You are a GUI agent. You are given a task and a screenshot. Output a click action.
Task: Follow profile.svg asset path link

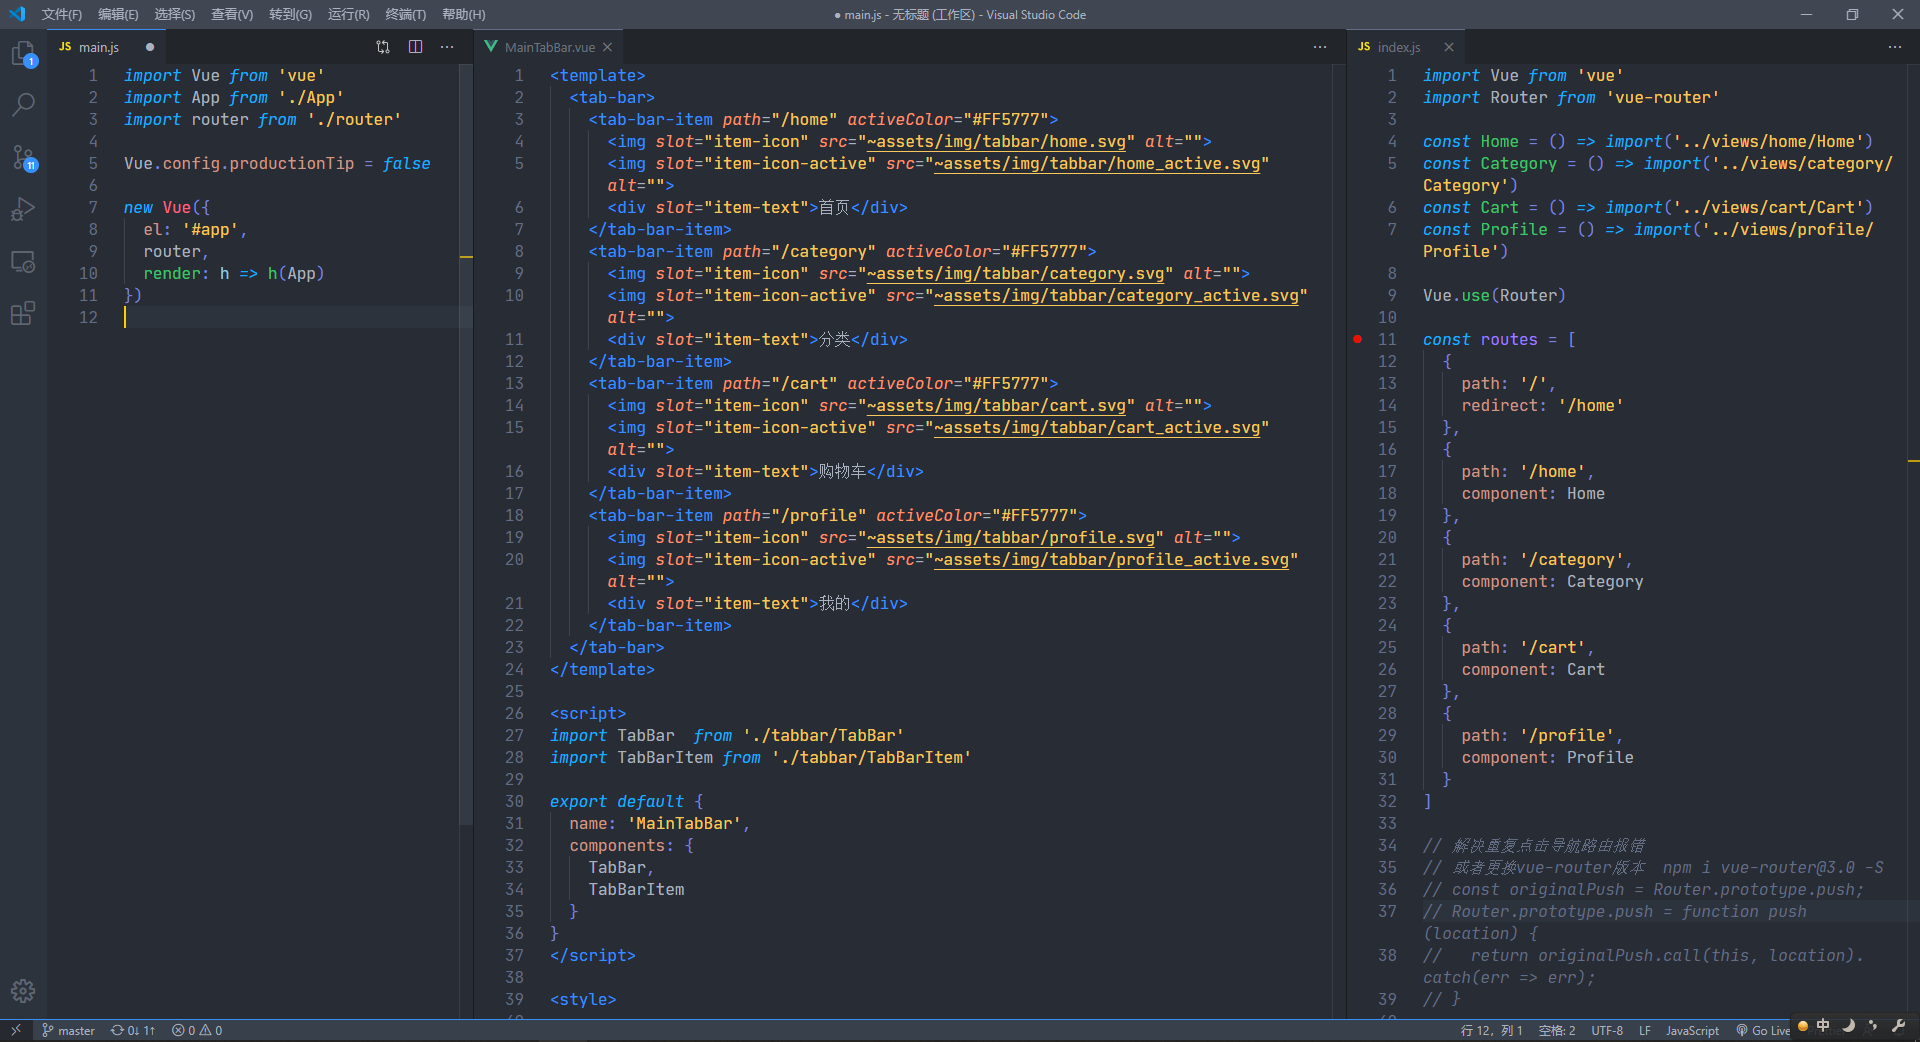pyautogui.click(x=1011, y=538)
